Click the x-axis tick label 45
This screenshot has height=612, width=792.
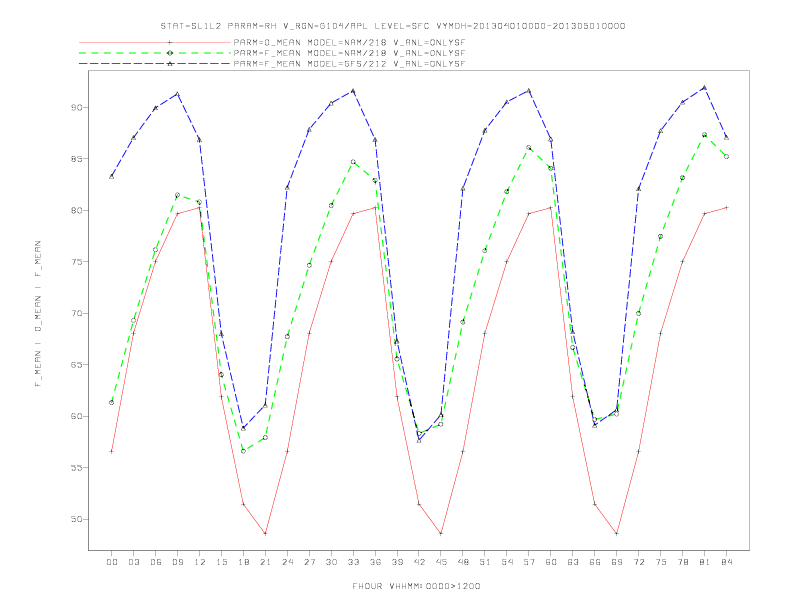441,562
